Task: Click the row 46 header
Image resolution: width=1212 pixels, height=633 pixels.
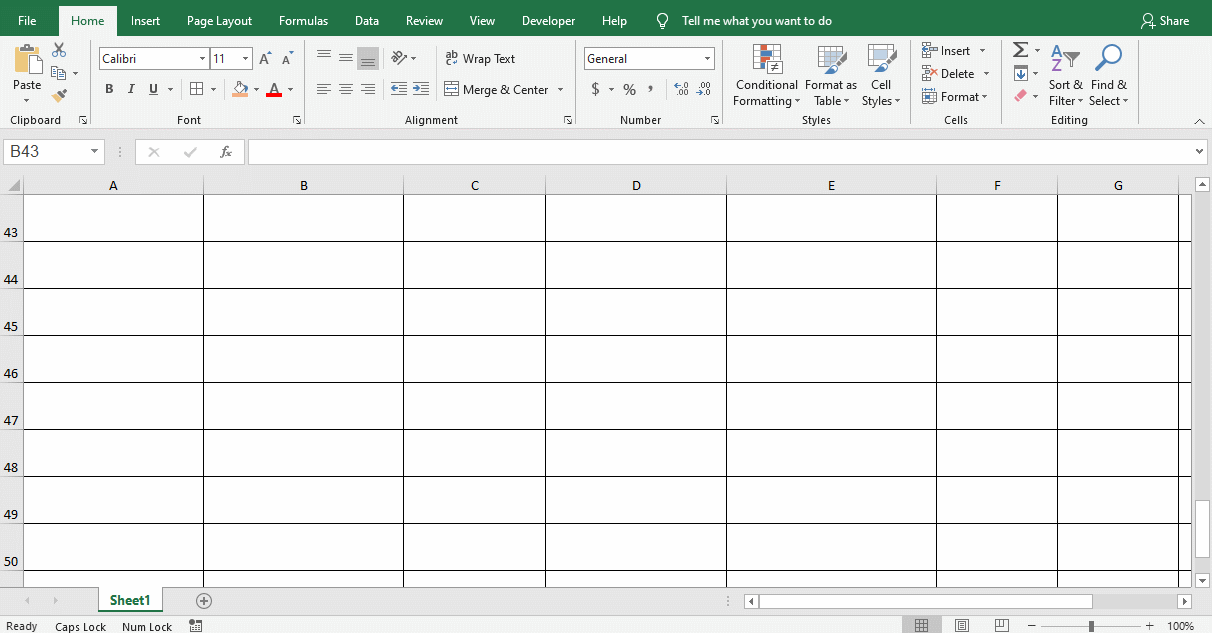Action: pyautogui.click(x=11, y=359)
